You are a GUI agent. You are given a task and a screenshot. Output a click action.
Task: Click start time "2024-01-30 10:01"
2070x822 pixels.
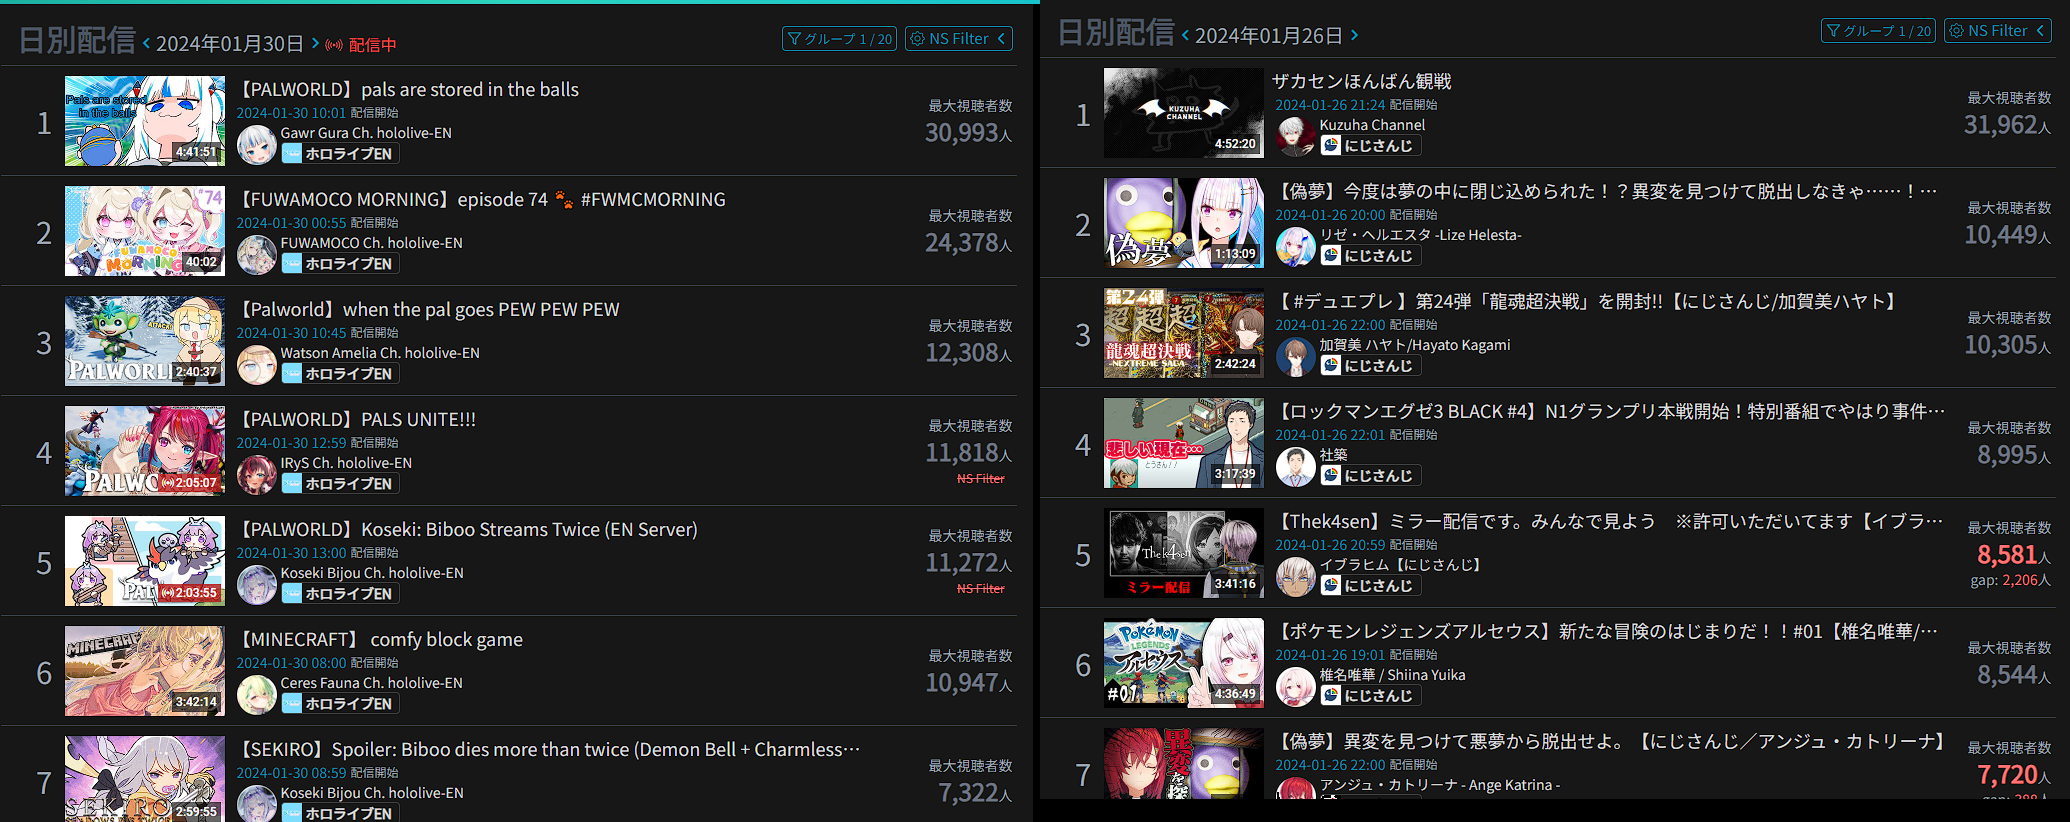[x=291, y=113]
